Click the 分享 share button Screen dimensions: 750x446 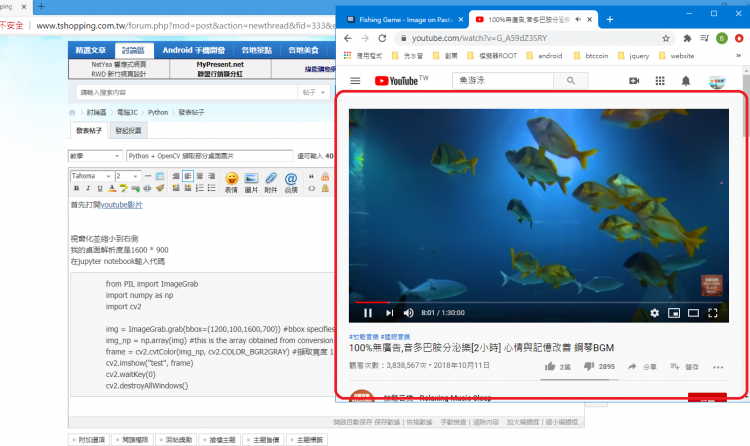pyautogui.click(x=644, y=367)
